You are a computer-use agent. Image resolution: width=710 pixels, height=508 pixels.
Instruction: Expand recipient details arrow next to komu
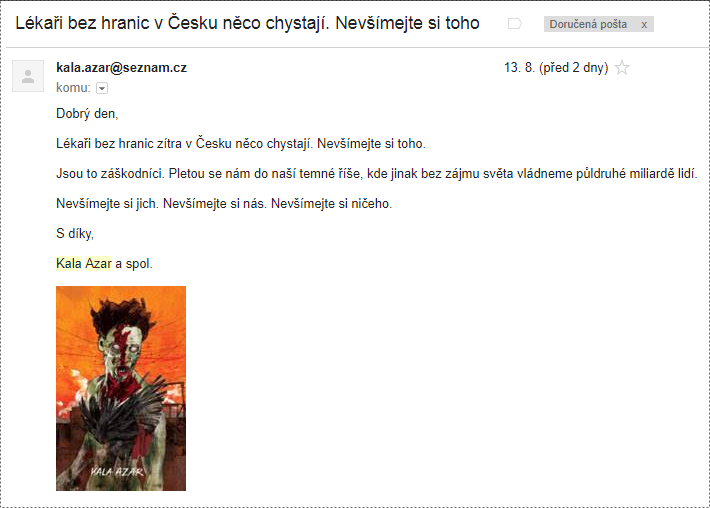tap(102, 88)
